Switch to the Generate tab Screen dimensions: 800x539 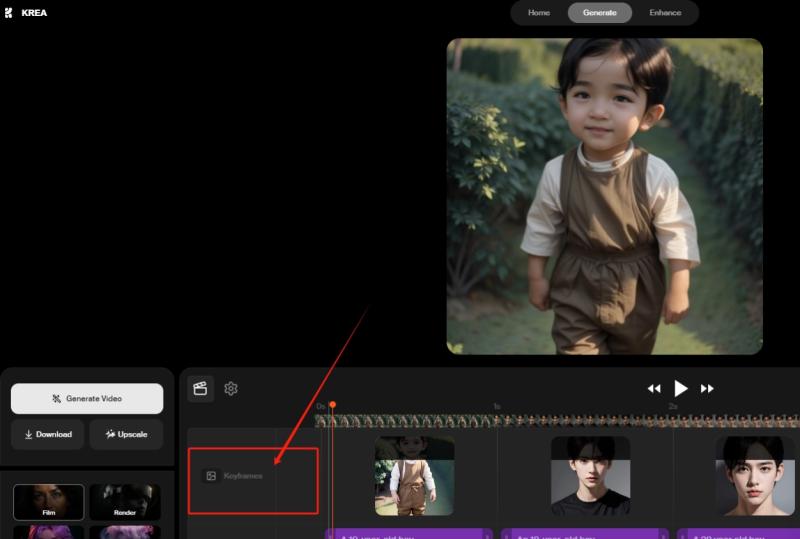600,13
